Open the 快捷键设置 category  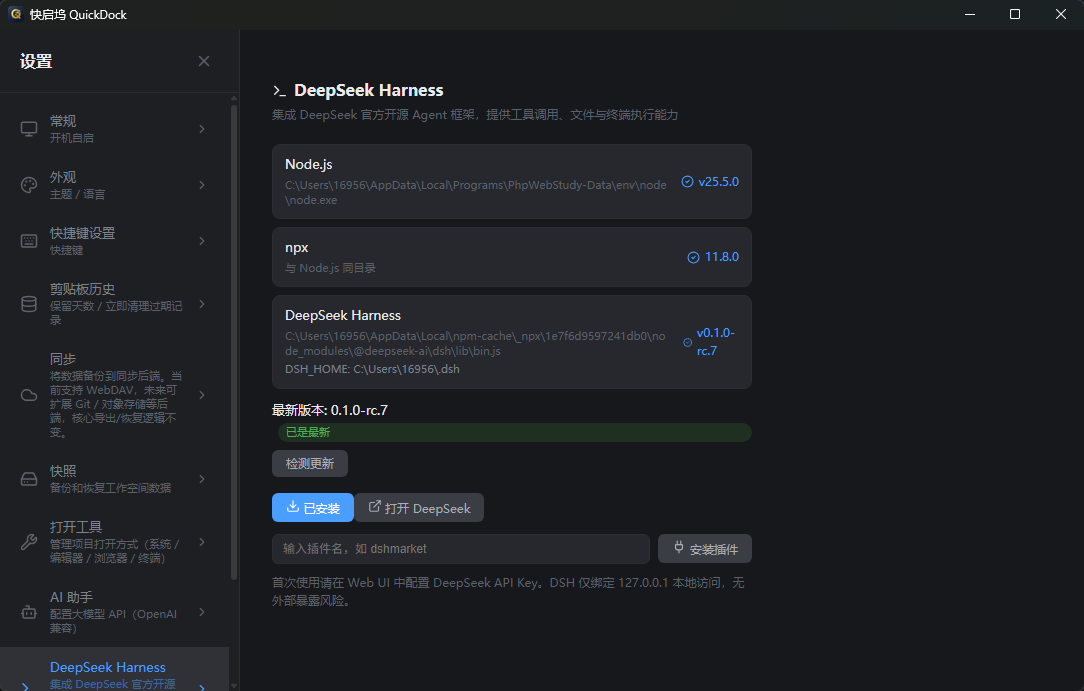click(115, 241)
